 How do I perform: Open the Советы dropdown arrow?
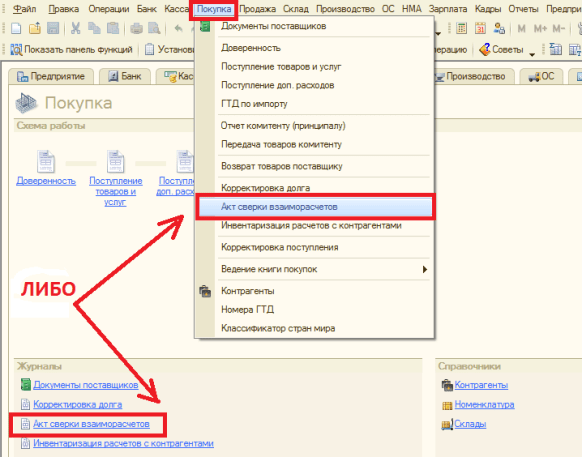point(532,54)
